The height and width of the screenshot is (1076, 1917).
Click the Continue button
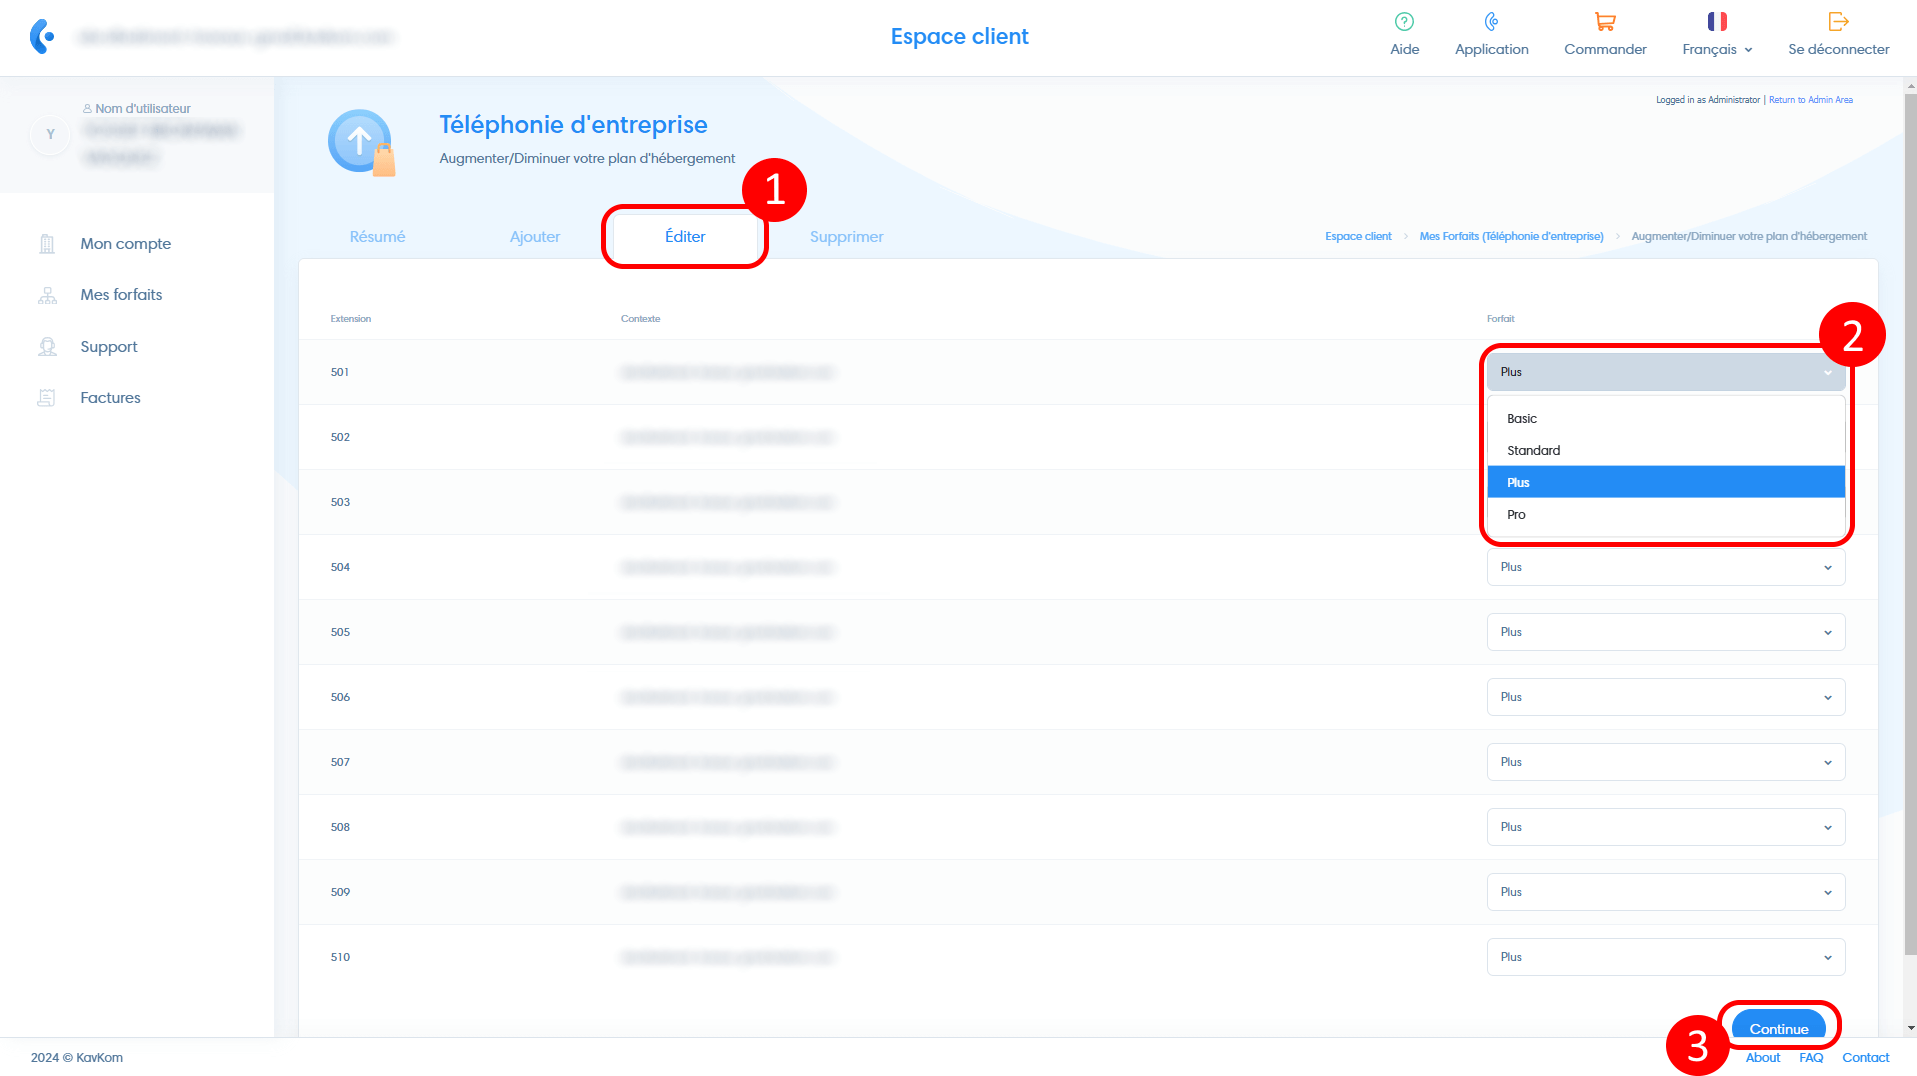click(x=1778, y=1025)
